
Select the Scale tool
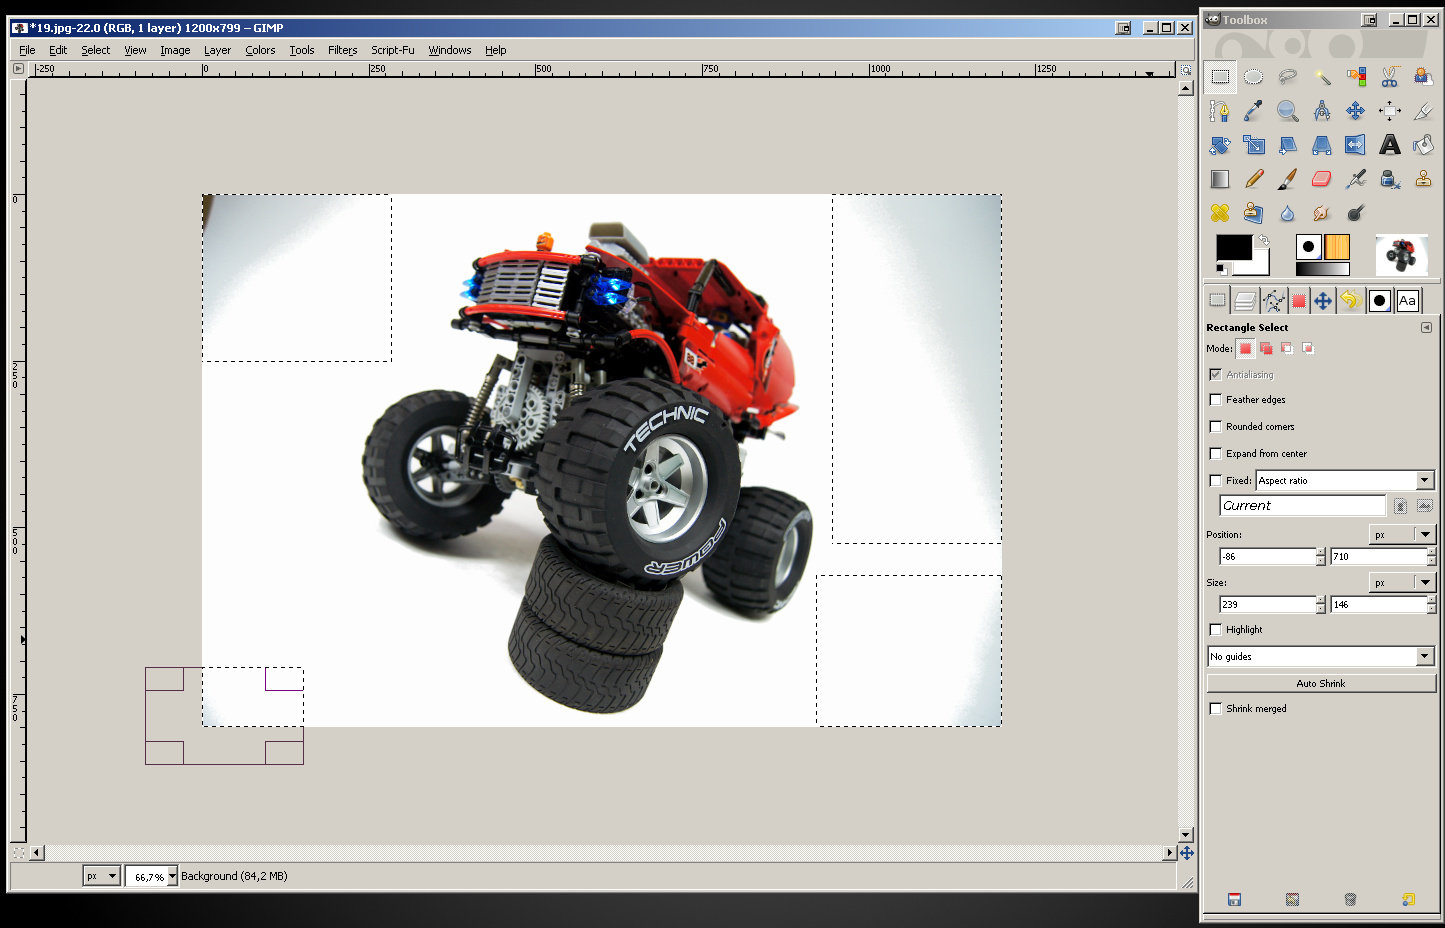tap(1254, 145)
